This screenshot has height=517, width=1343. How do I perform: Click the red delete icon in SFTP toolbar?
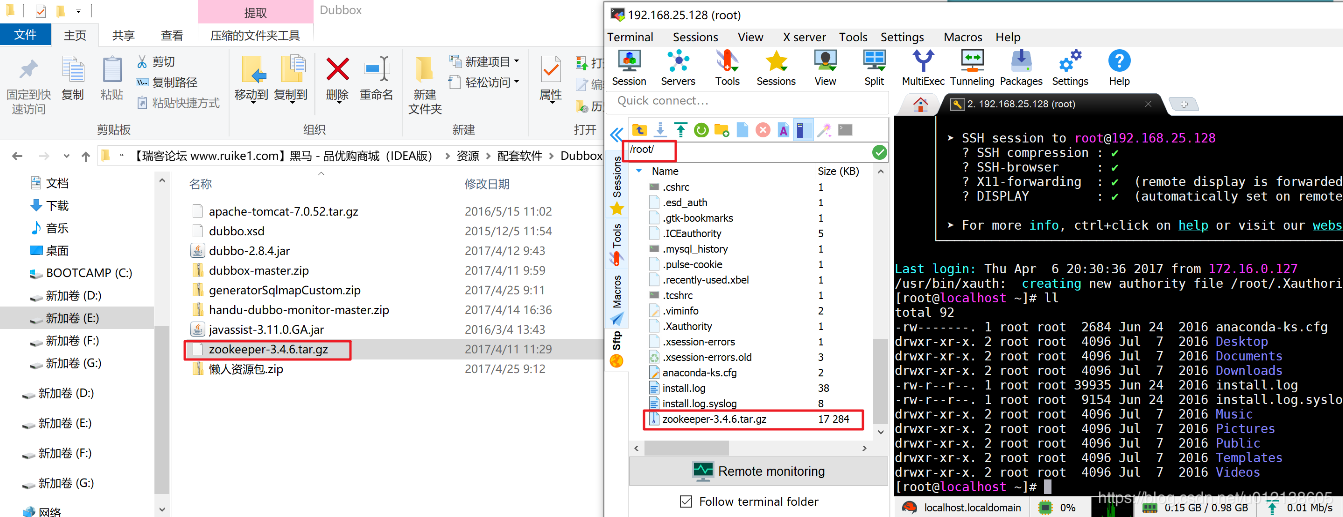pyautogui.click(x=763, y=130)
